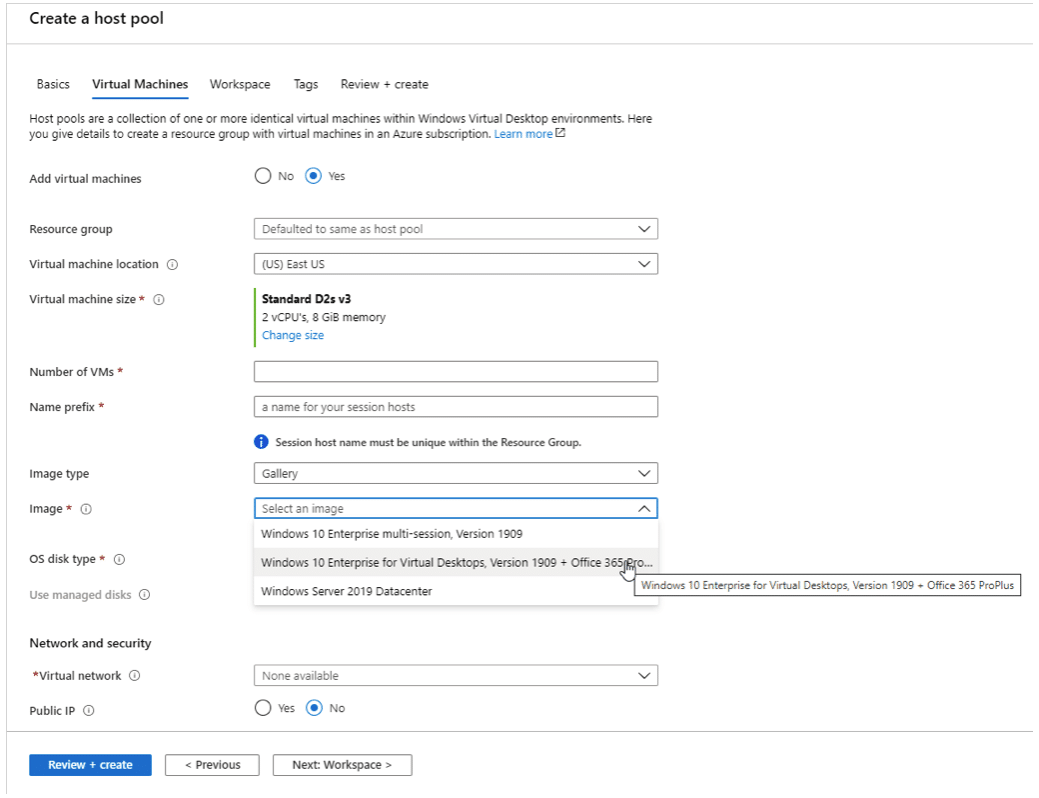Click the Change size link
This screenshot has width=1039, height=798.
click(x=293, y=335)
